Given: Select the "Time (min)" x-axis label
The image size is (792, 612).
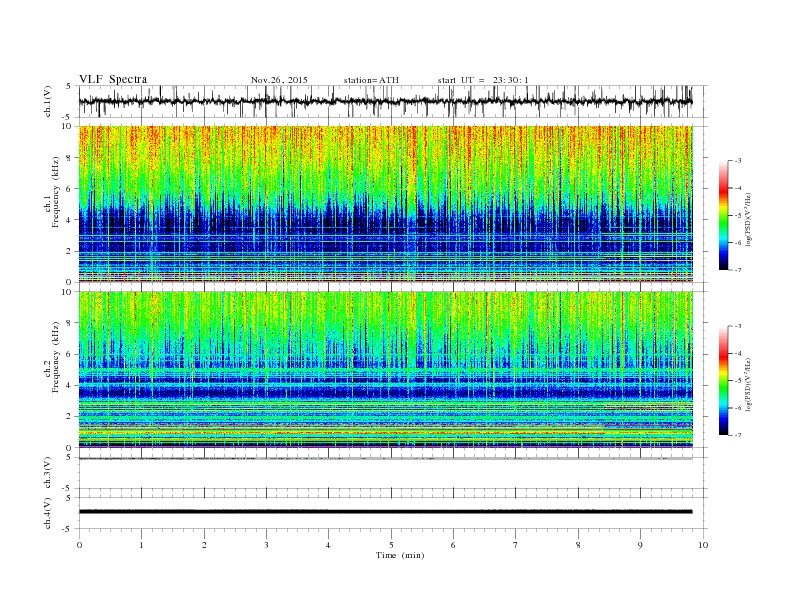Looking at the screenshot, I should (400, 555).
